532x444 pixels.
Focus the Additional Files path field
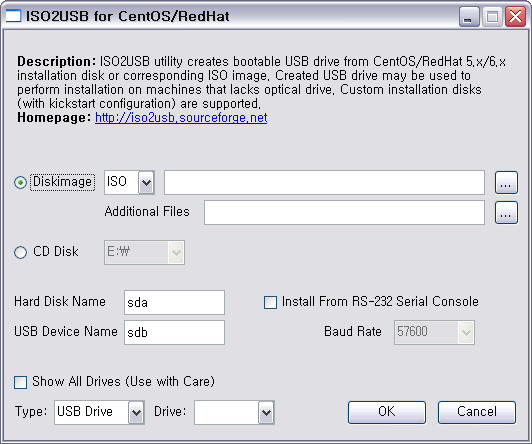[x=344, y=212]
